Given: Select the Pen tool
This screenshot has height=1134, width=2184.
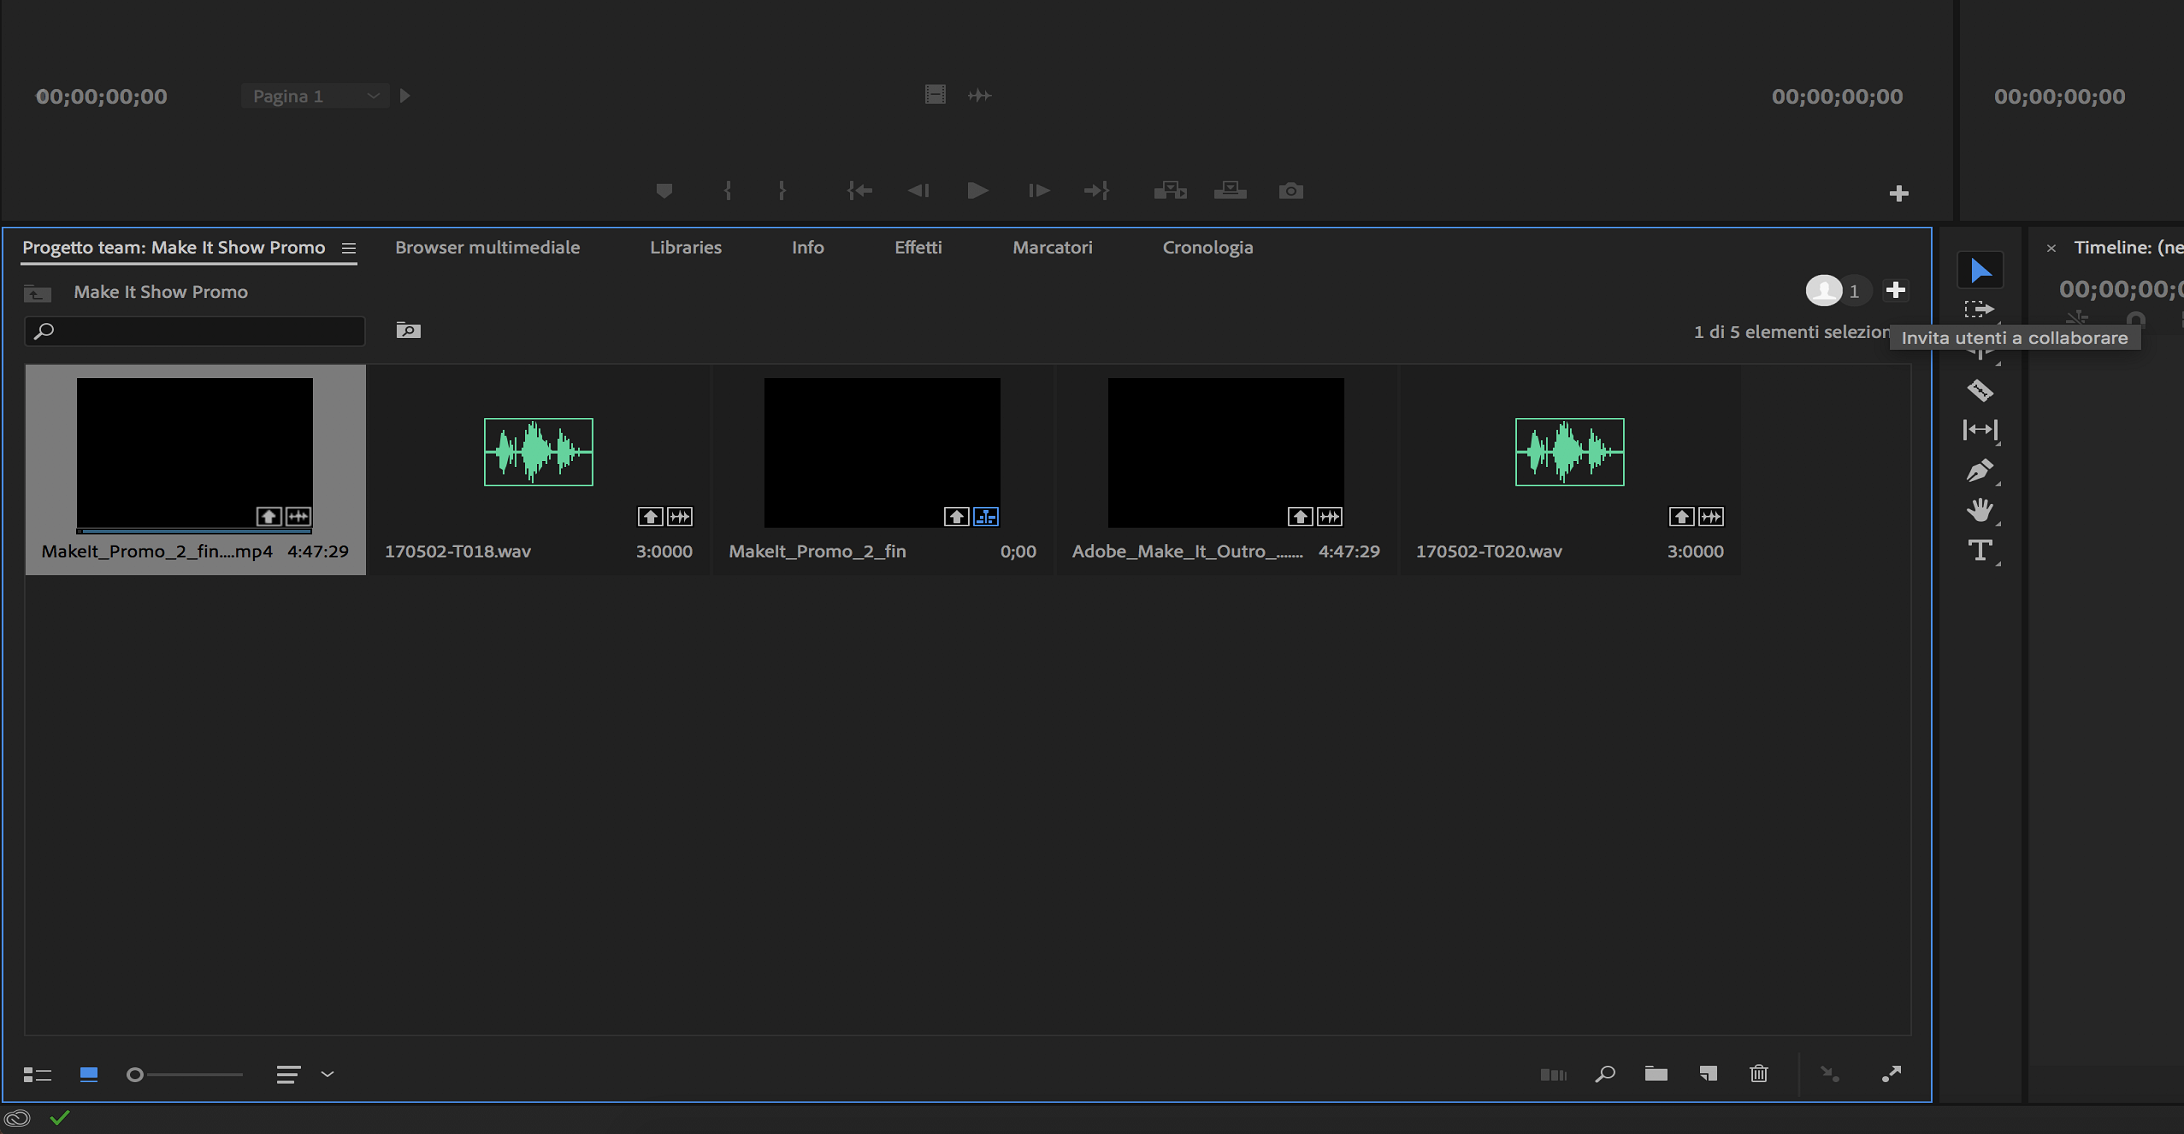Looking at the screenshot, I should [x=1979, y=471].
